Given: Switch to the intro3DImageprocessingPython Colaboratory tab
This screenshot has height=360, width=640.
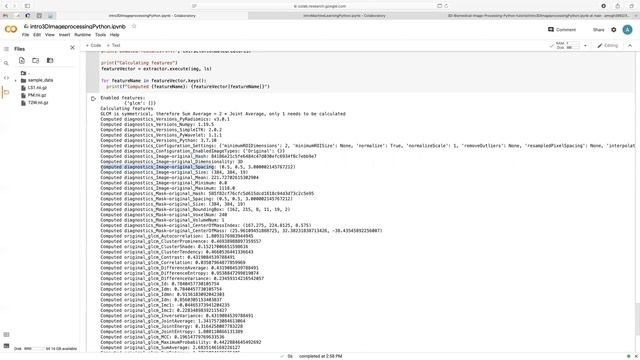Looking at the screenshot, I should 152,16.
